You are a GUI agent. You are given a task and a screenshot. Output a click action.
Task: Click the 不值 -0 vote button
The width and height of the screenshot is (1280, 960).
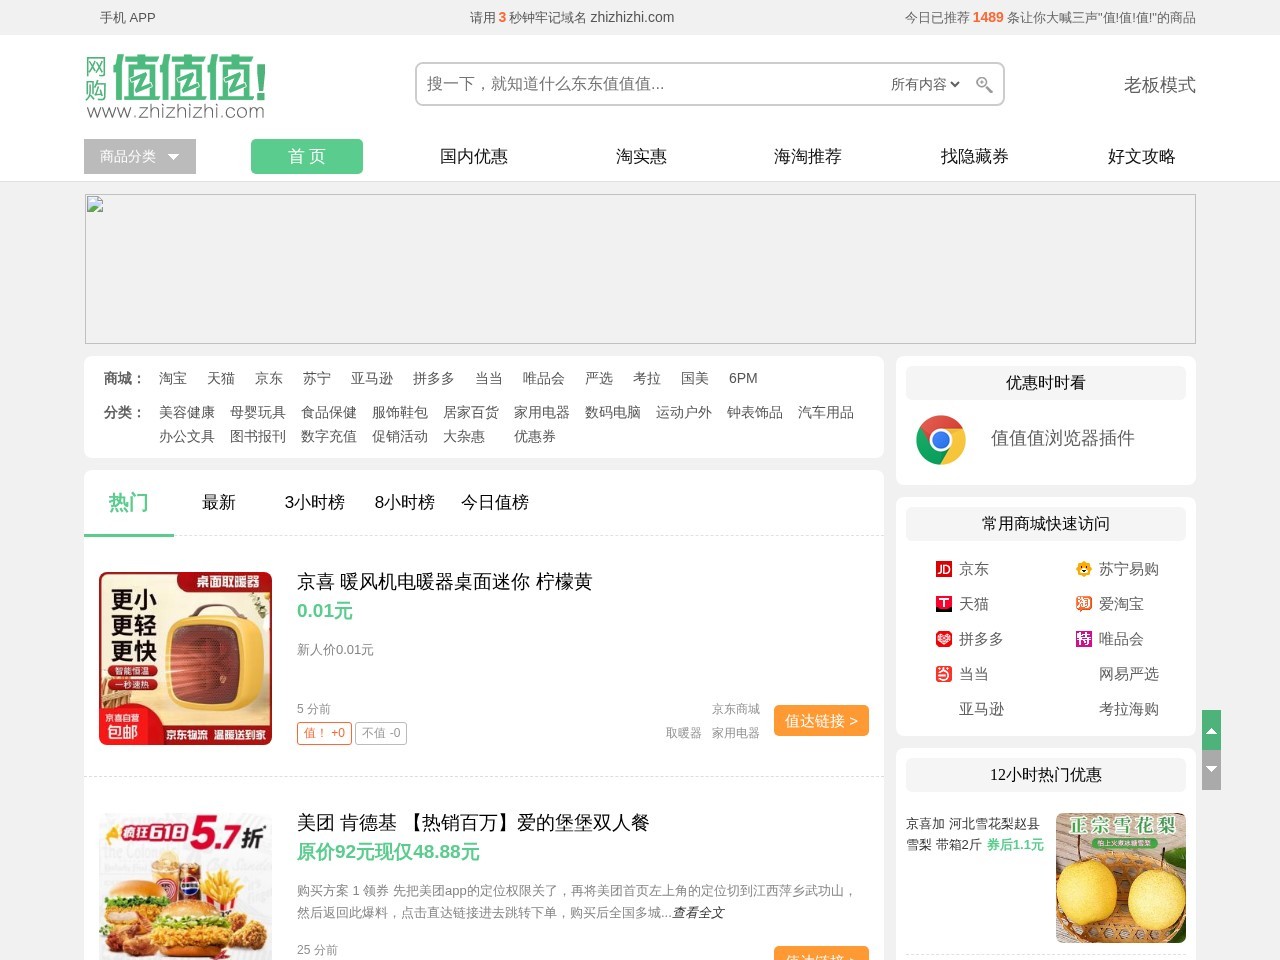(381, 733)
